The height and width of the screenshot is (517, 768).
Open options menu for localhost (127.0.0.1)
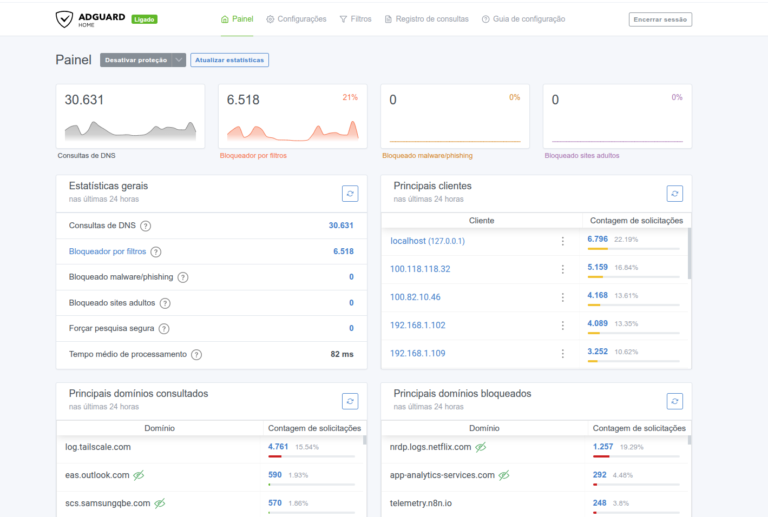[x=562, y=241]
